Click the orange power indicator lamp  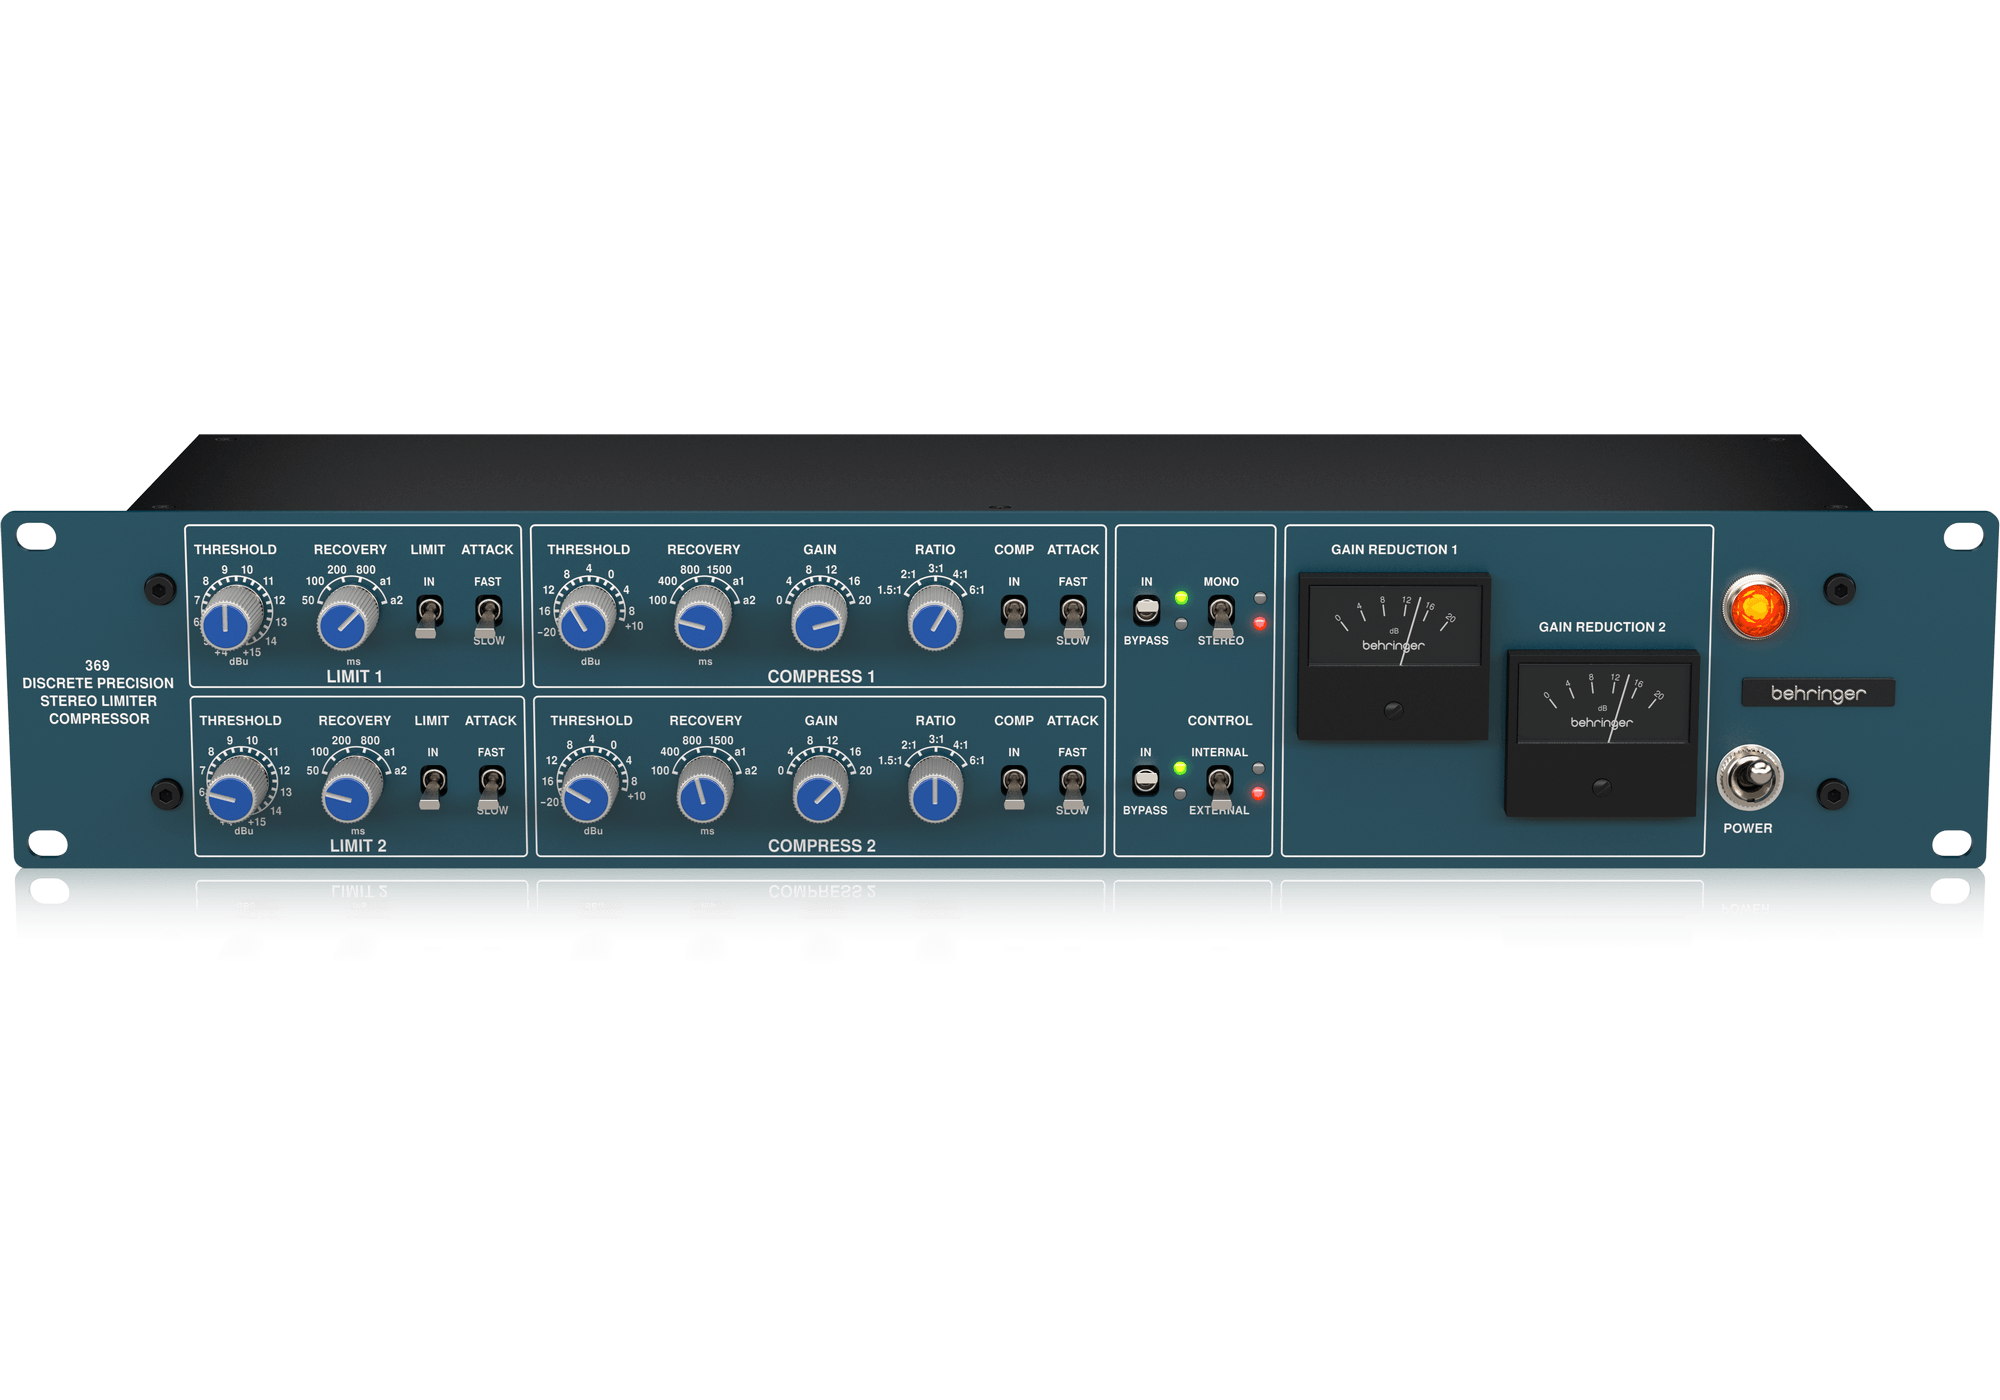click(x=1755, y=607)
